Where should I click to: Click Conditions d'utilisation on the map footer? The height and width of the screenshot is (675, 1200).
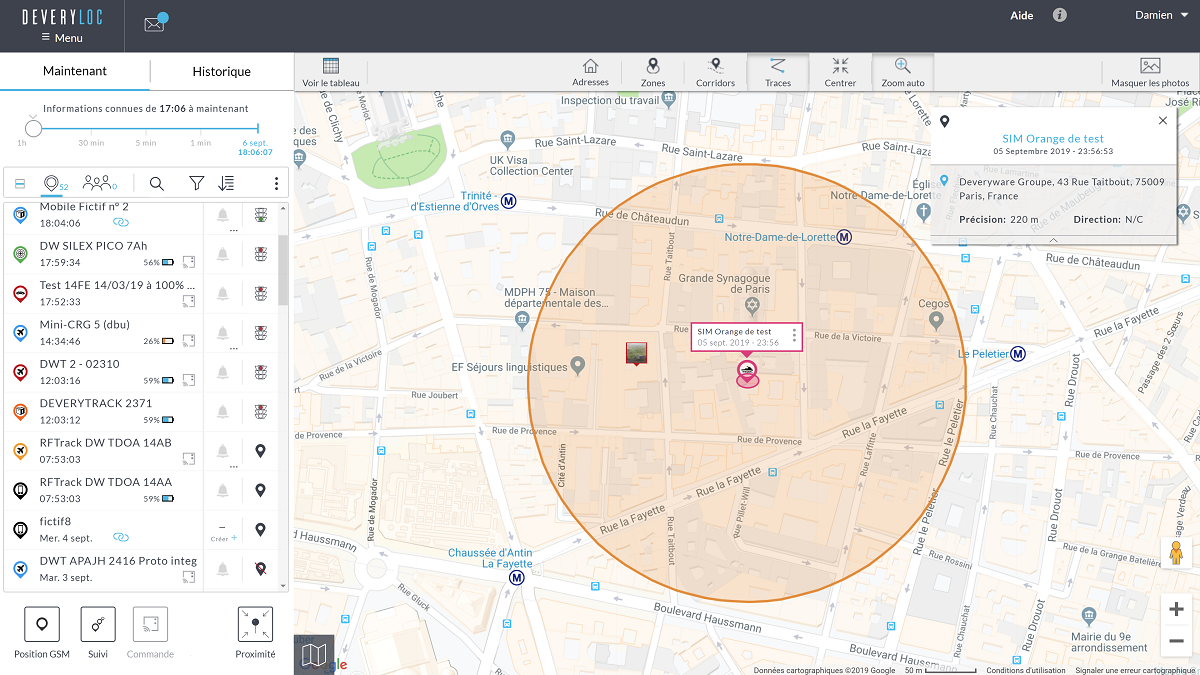tap(1026, 670)
